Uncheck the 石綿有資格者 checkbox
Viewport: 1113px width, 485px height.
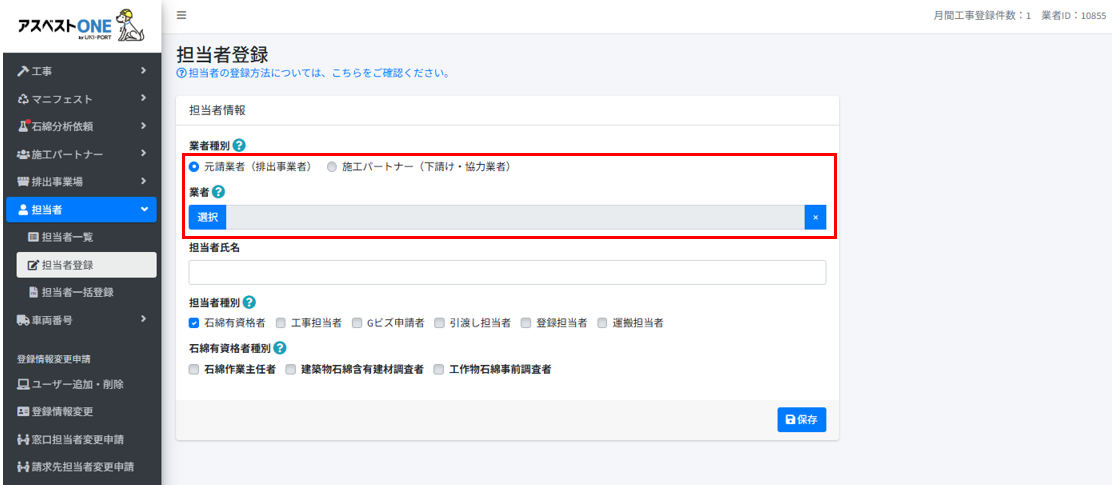[x=194, y=323]
